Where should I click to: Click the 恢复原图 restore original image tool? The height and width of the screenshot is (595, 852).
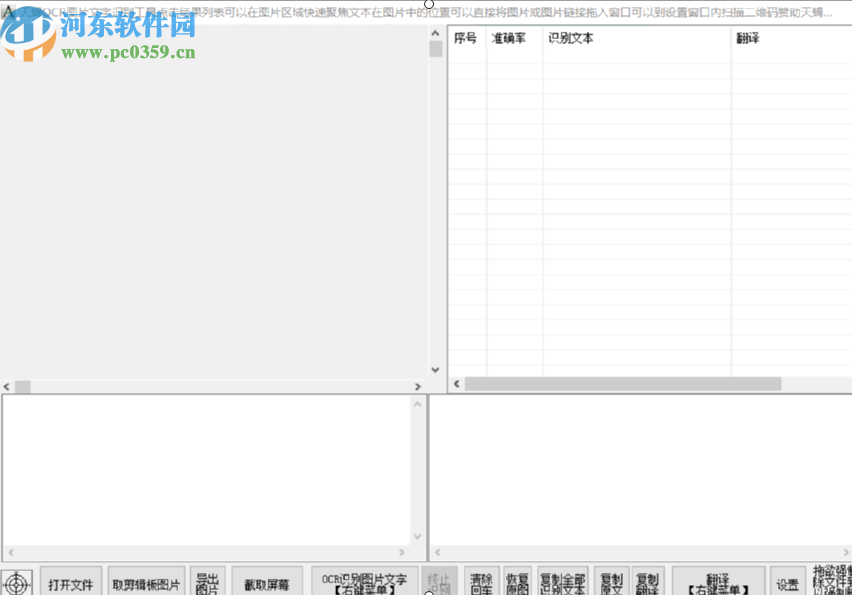517,580
